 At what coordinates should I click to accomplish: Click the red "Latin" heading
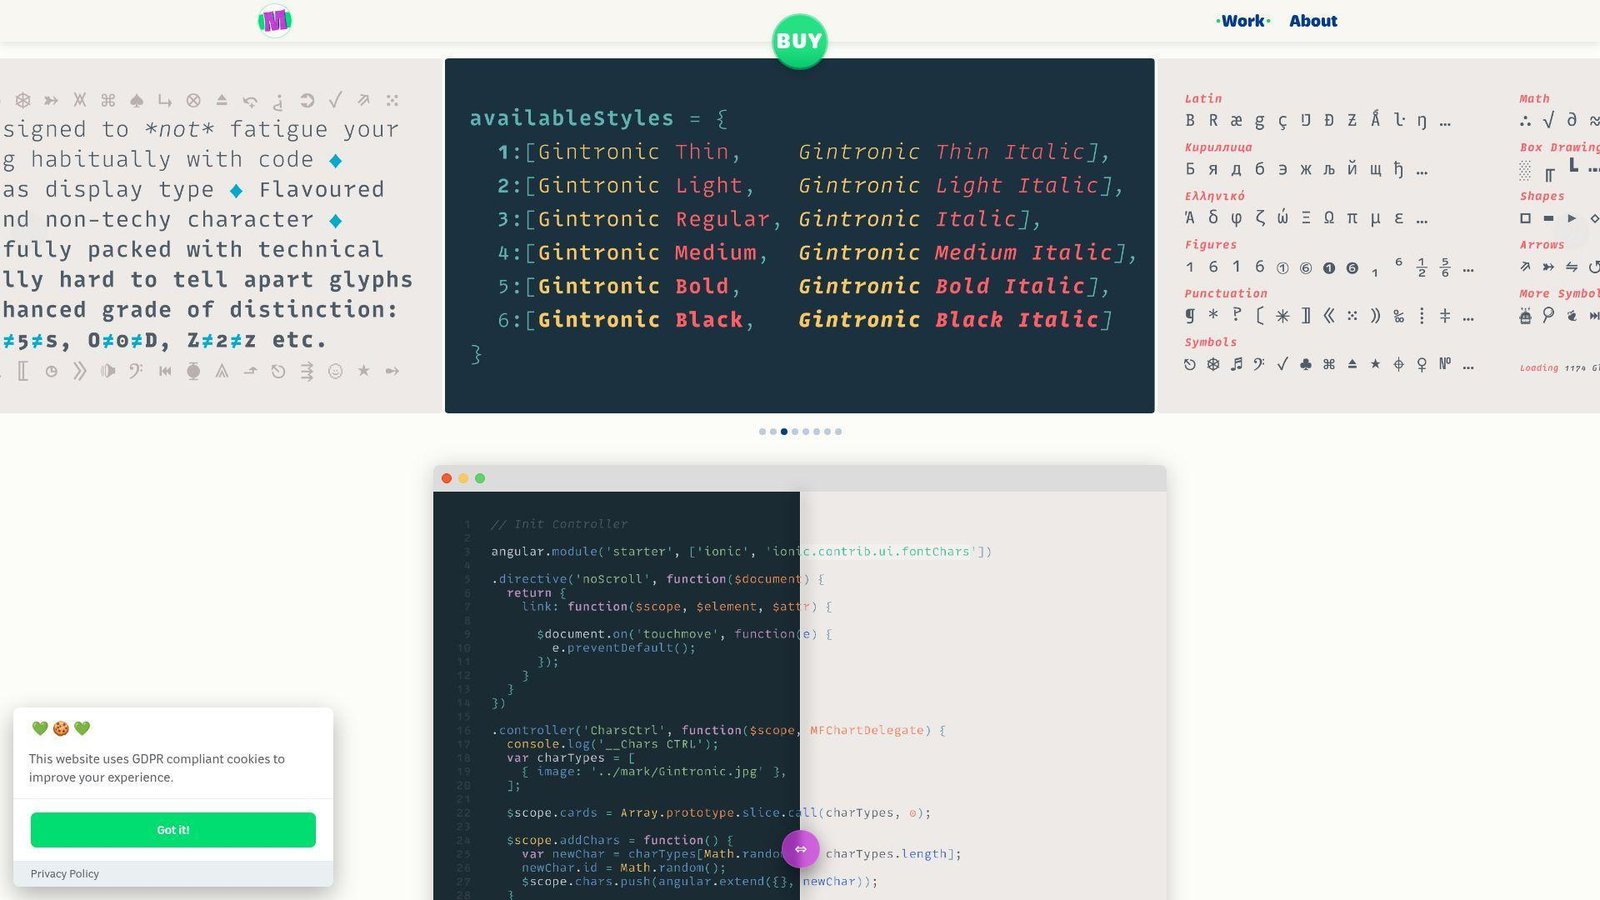pos(1203,99)
